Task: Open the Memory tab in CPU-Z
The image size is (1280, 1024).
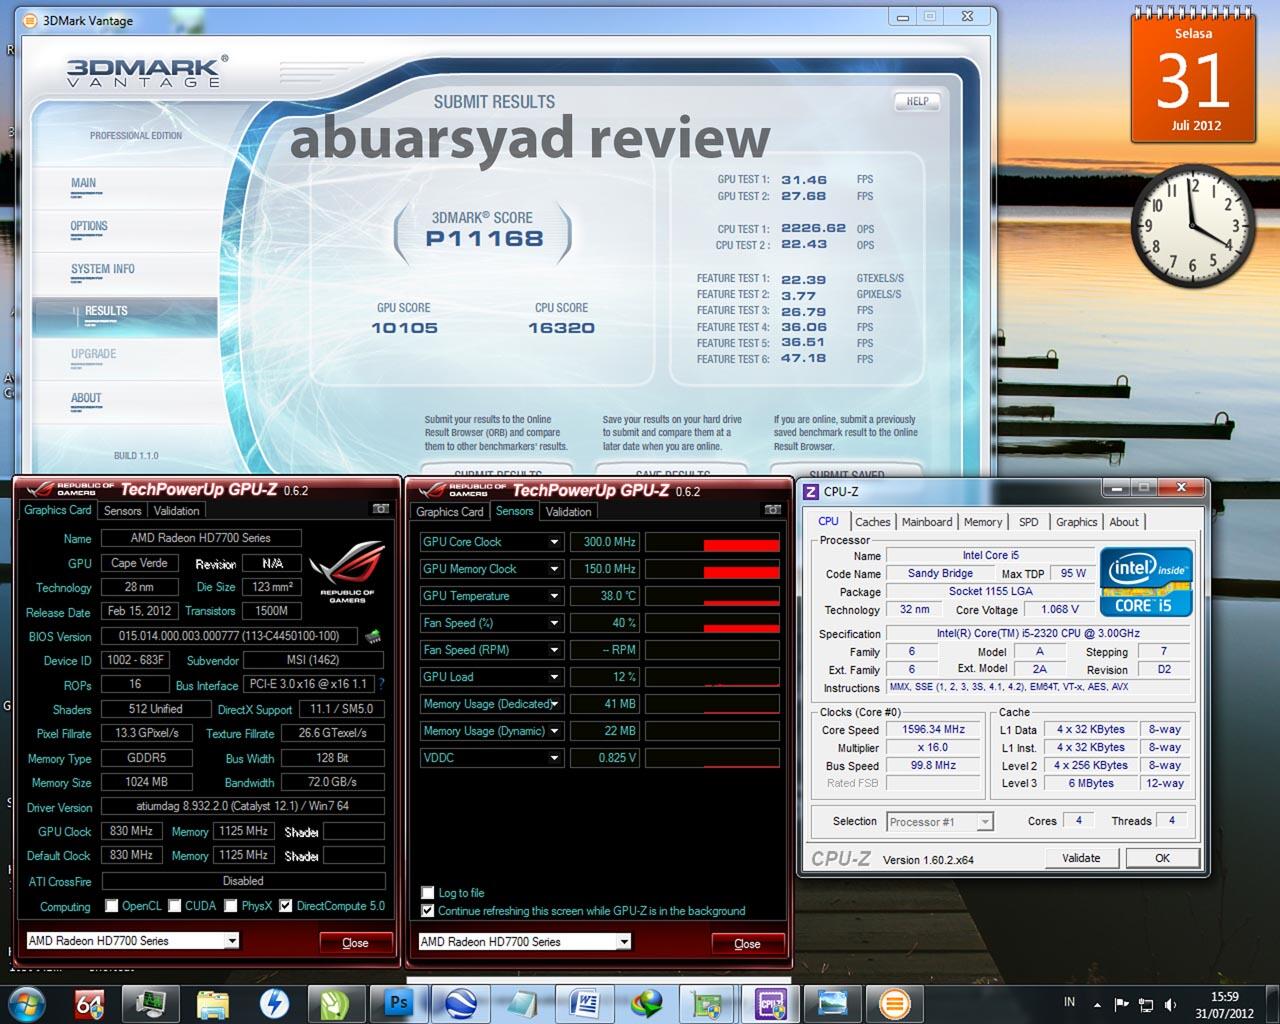Action: [983, 522]
